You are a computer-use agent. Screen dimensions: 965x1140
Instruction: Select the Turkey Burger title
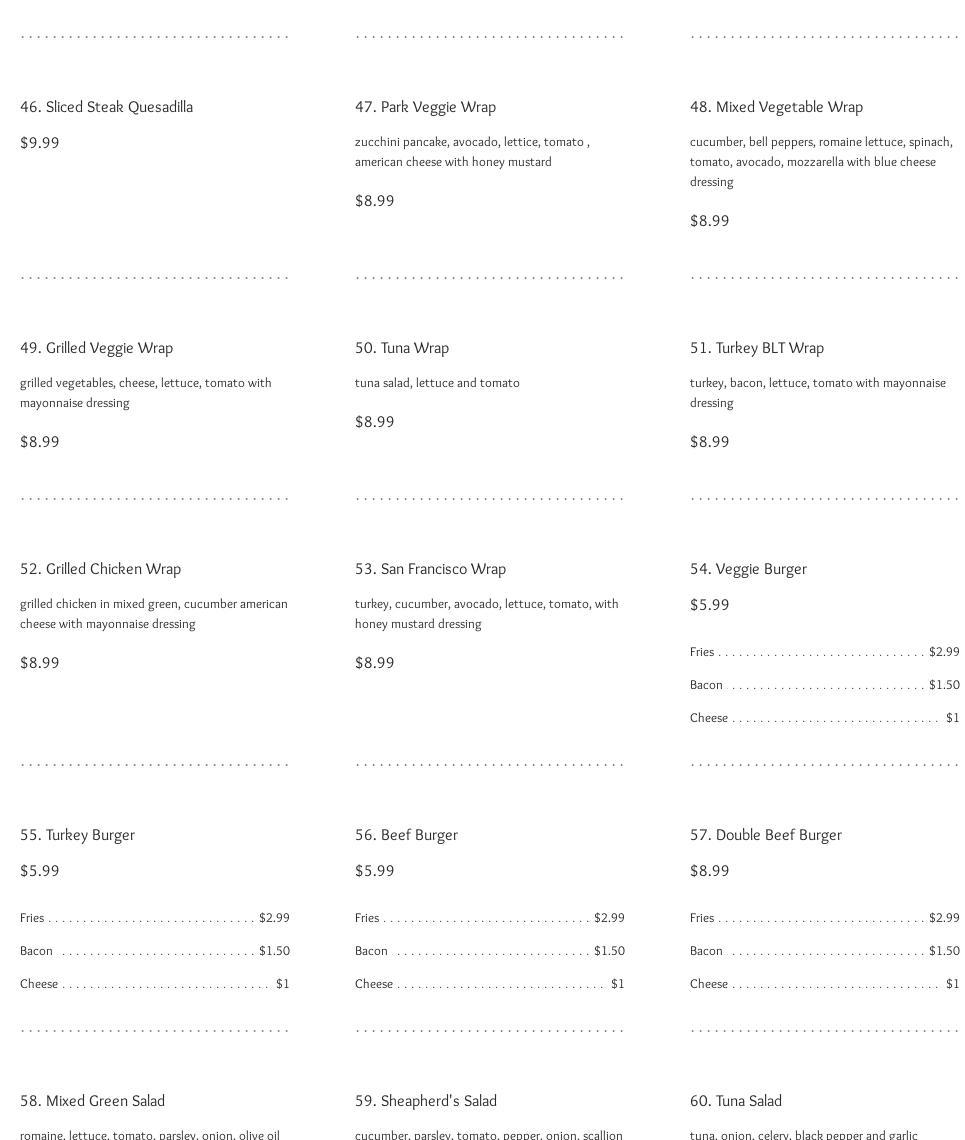tap(77, 835)
